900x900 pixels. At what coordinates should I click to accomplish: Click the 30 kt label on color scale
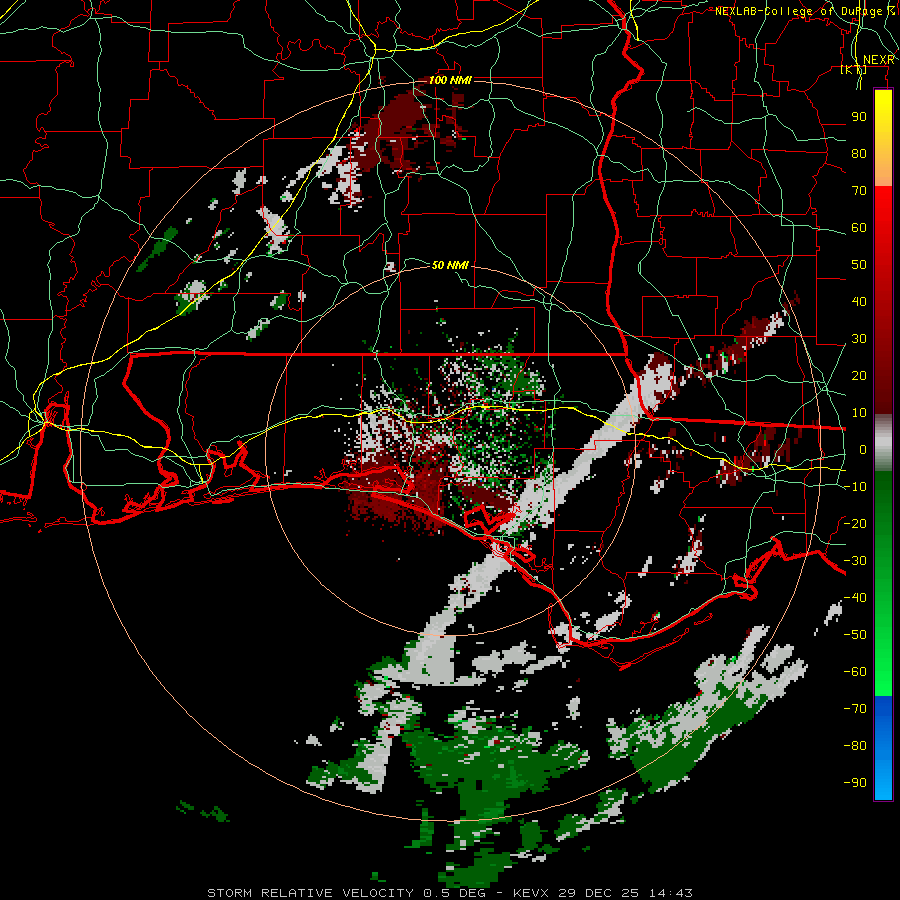click(859, 339)
